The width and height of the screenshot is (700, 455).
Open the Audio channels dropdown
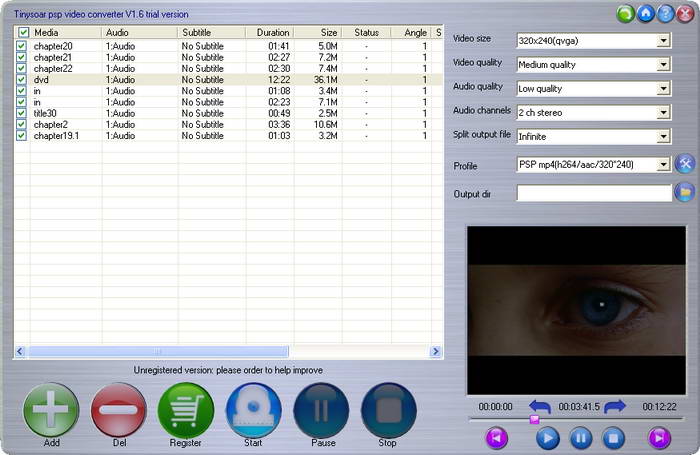pos(663,113)
